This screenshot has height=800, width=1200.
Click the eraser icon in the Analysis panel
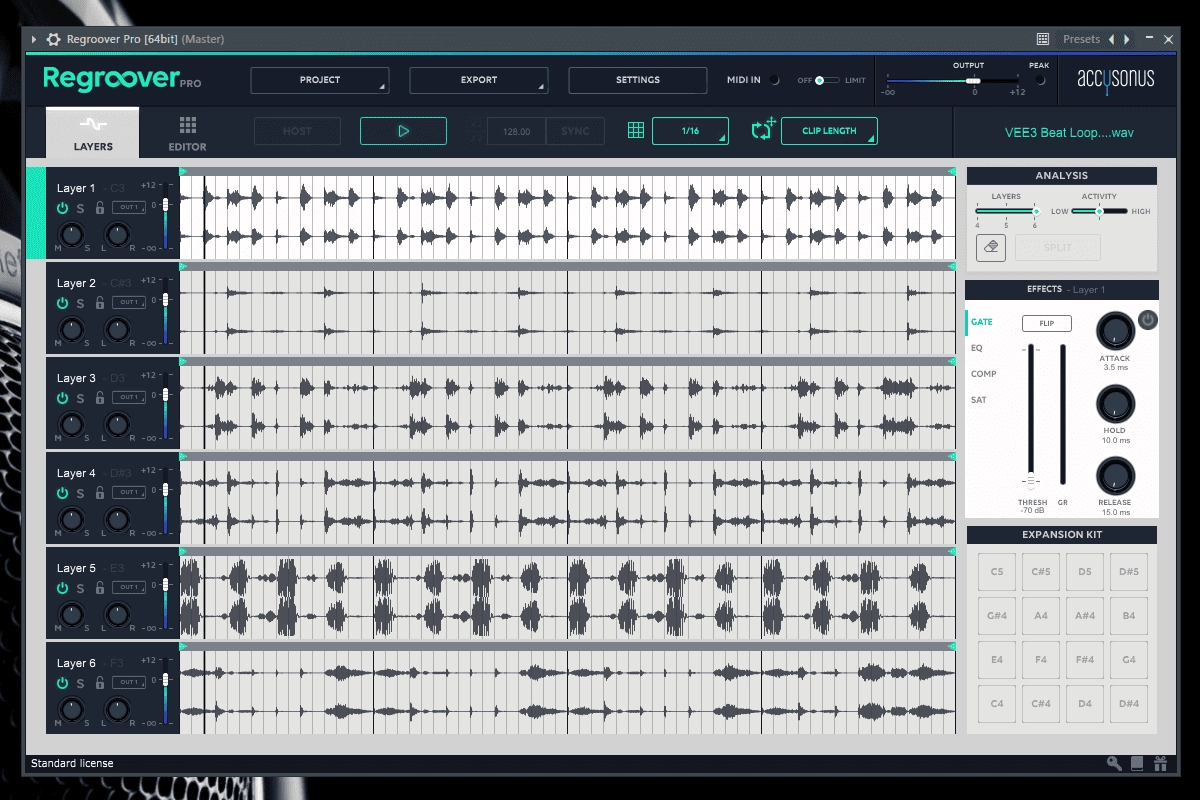[x=991, y=247]
